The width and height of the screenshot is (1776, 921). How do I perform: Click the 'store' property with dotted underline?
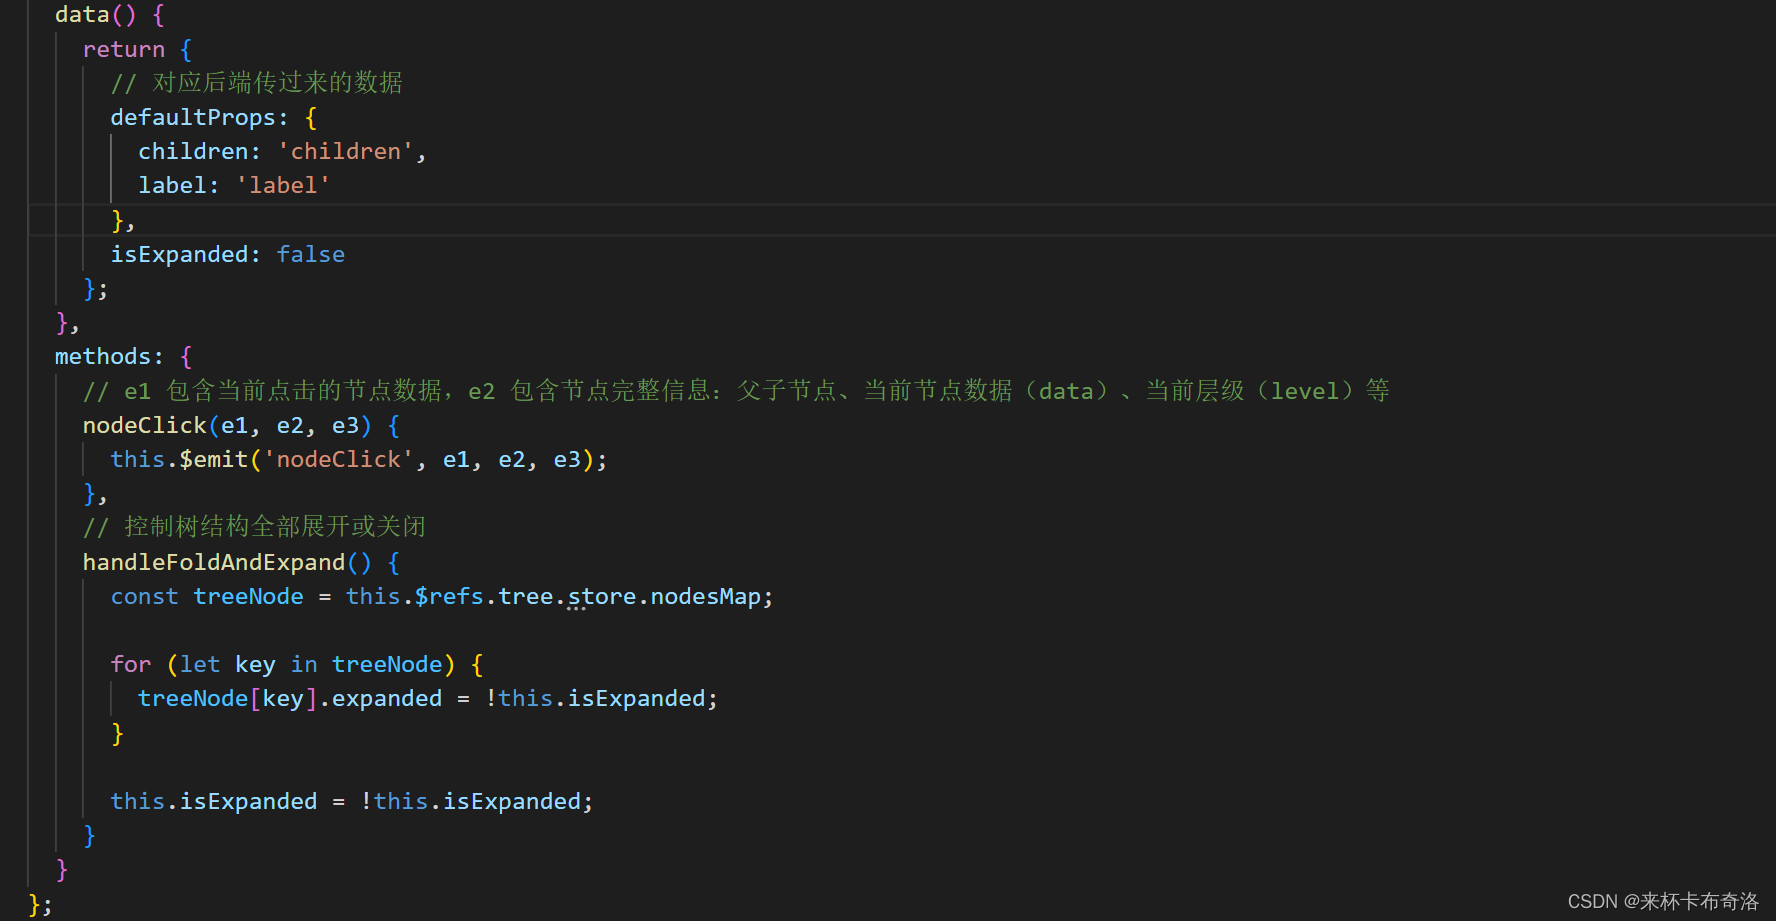coord(602,597)
